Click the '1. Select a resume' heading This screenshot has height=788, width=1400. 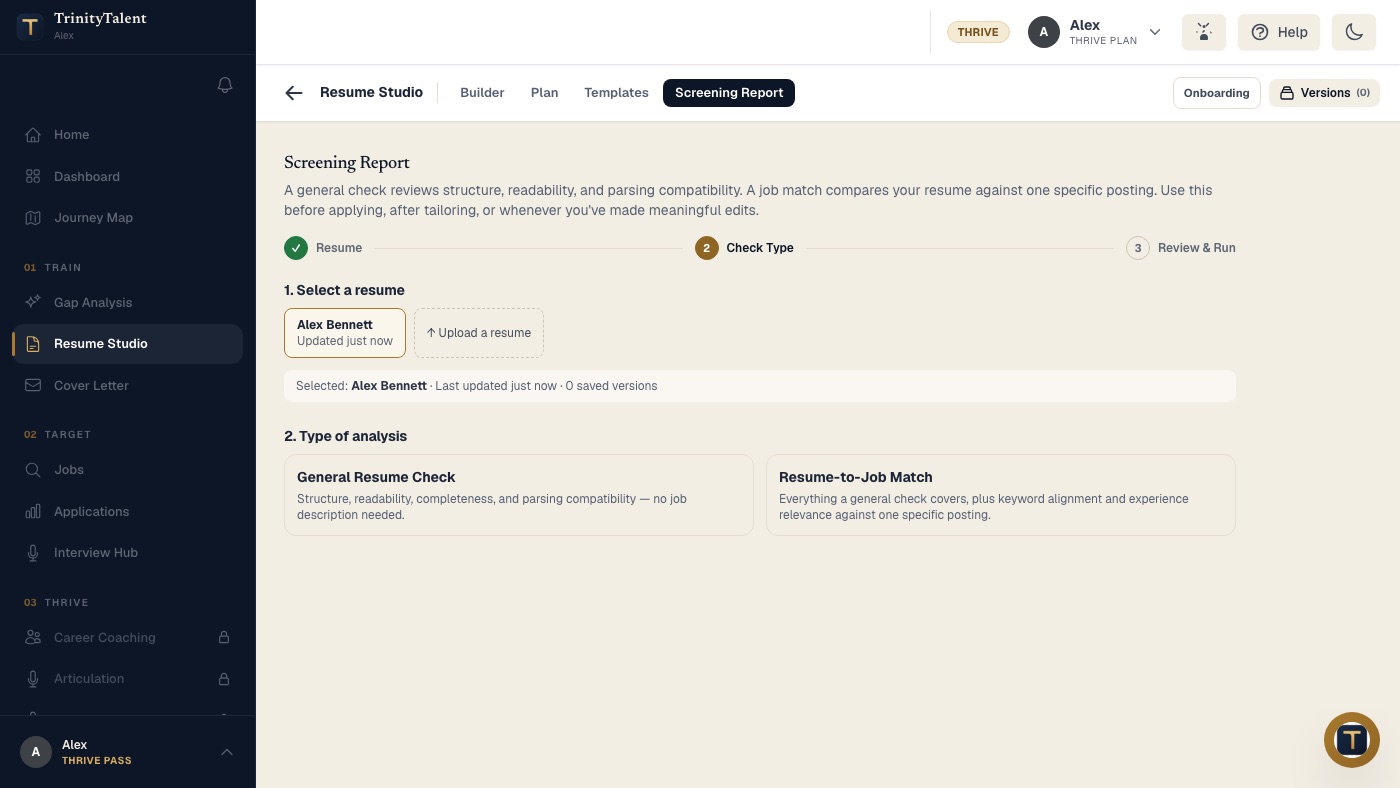click(344, 290)
